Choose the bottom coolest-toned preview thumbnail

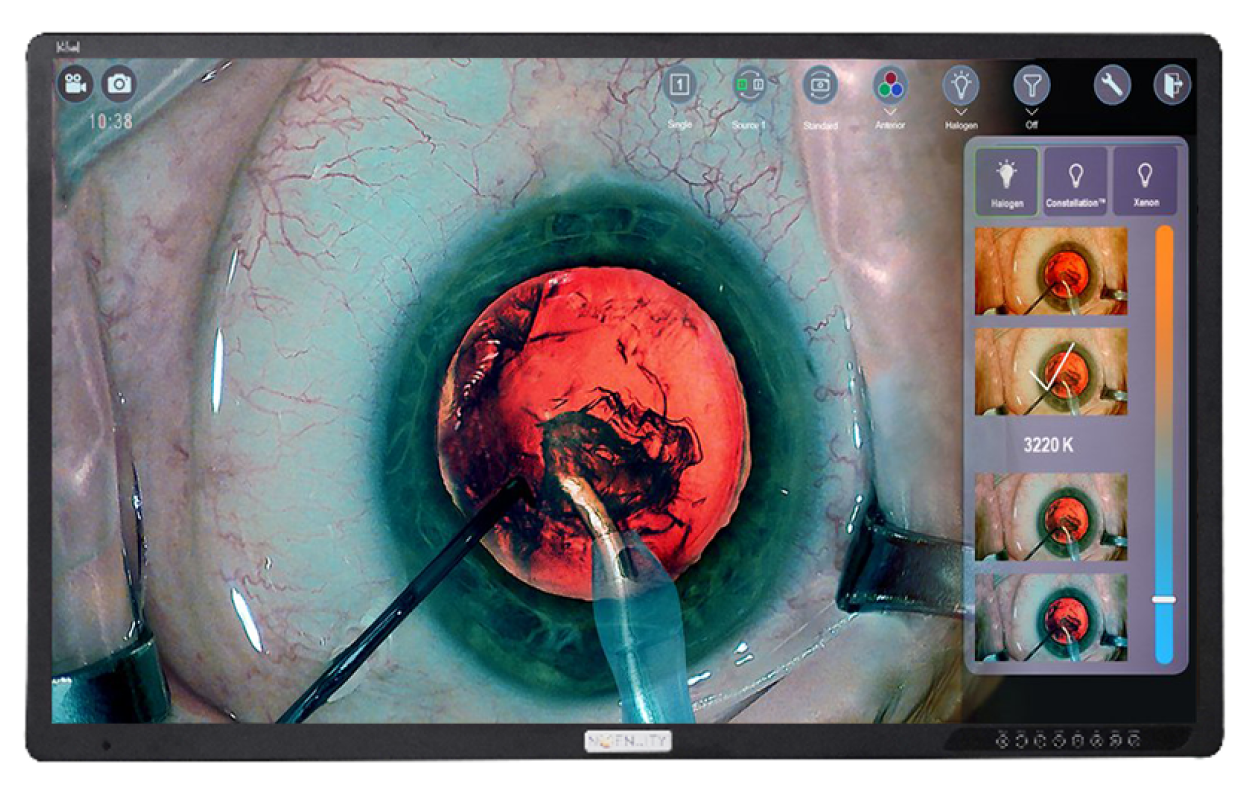tap(1050, 617)
